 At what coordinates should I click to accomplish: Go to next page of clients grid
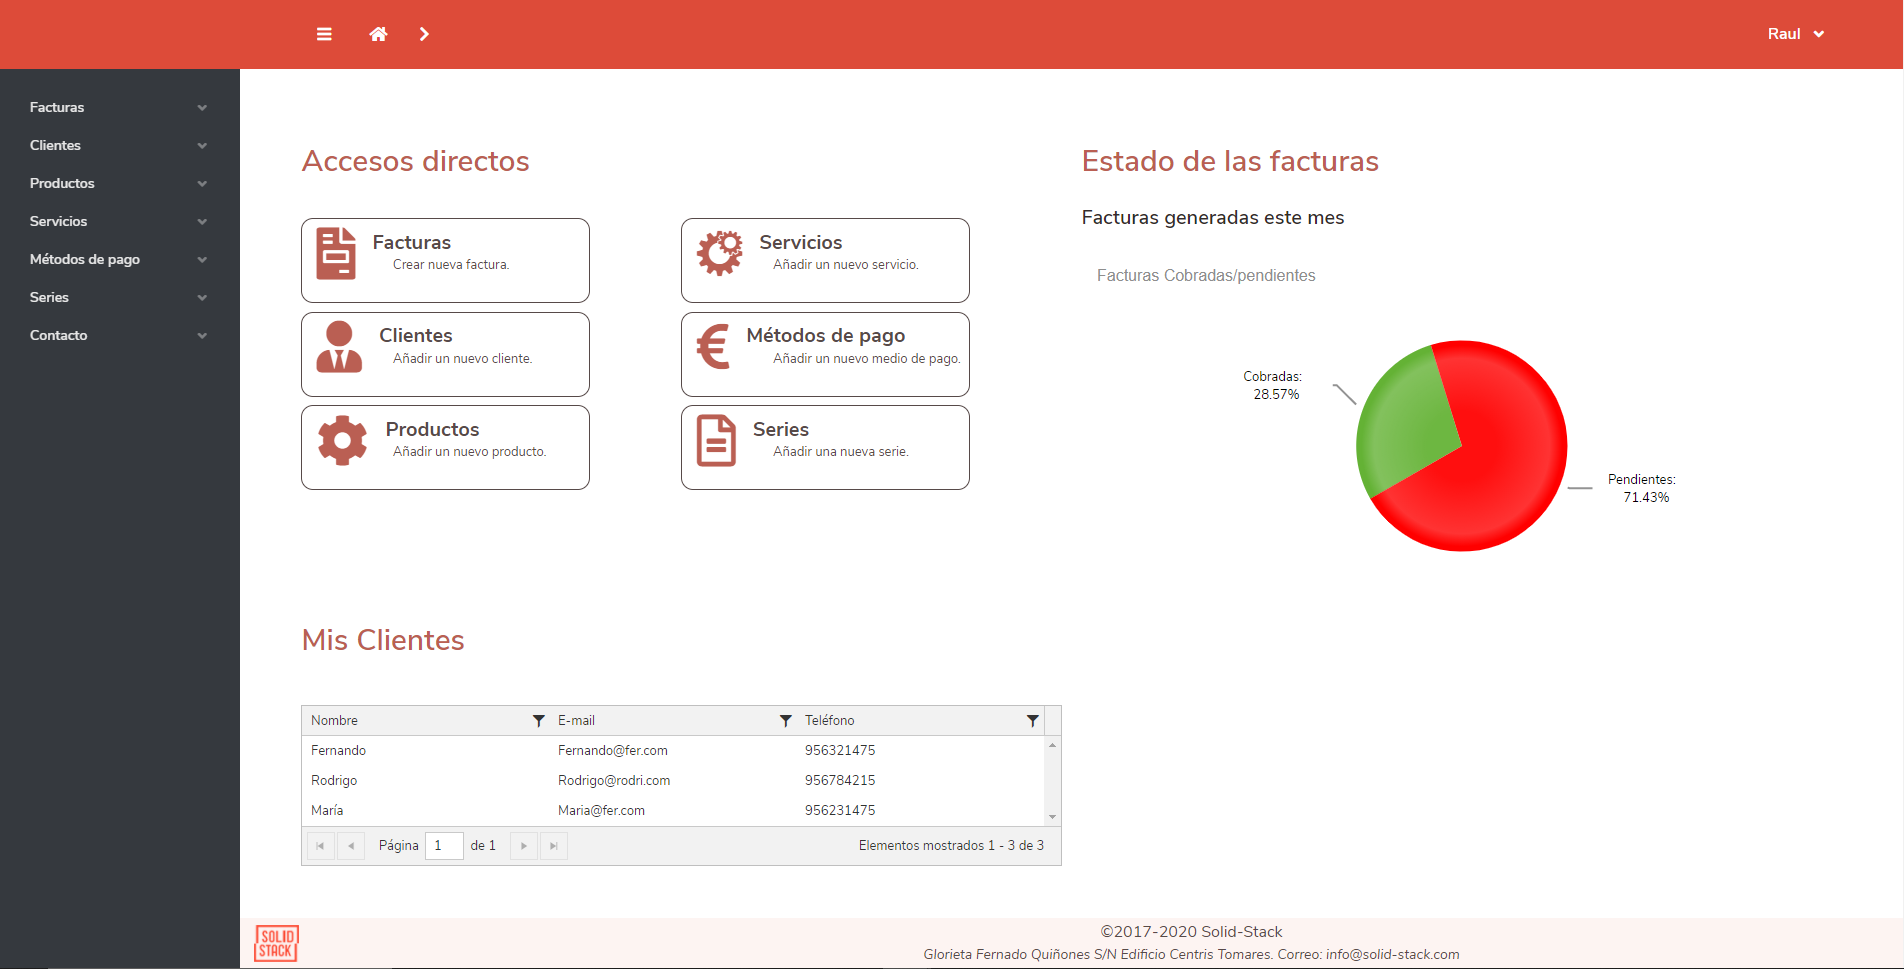click(523, 846)
